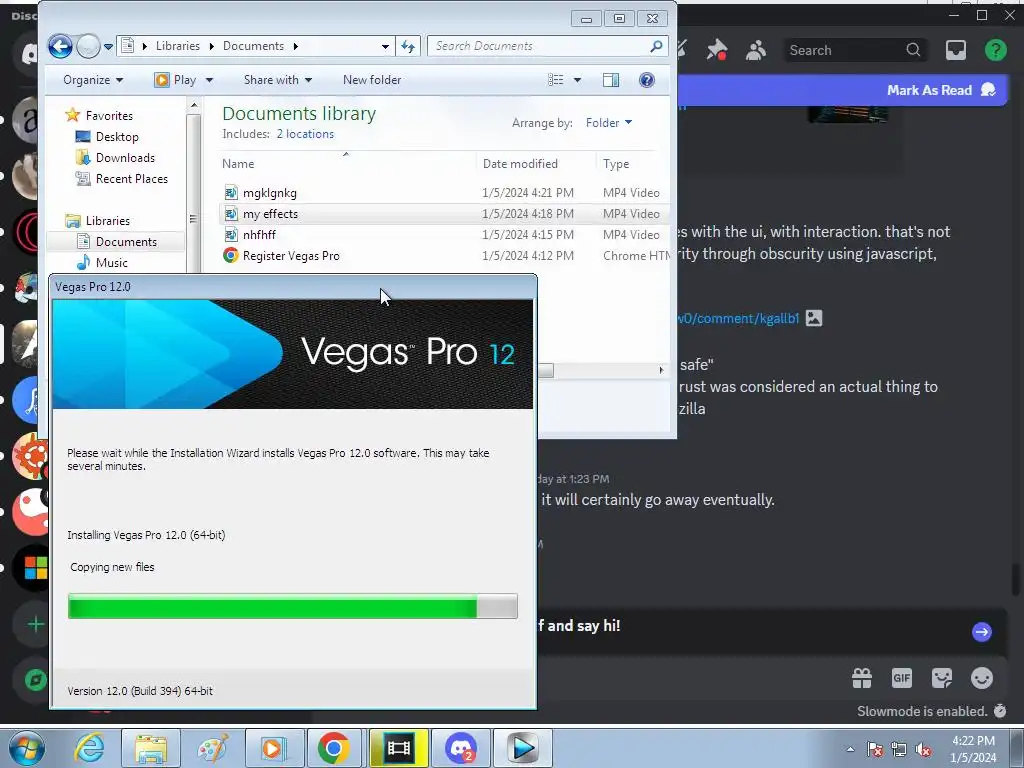Open Music library in navigation pane

click(x=111, y=263)
